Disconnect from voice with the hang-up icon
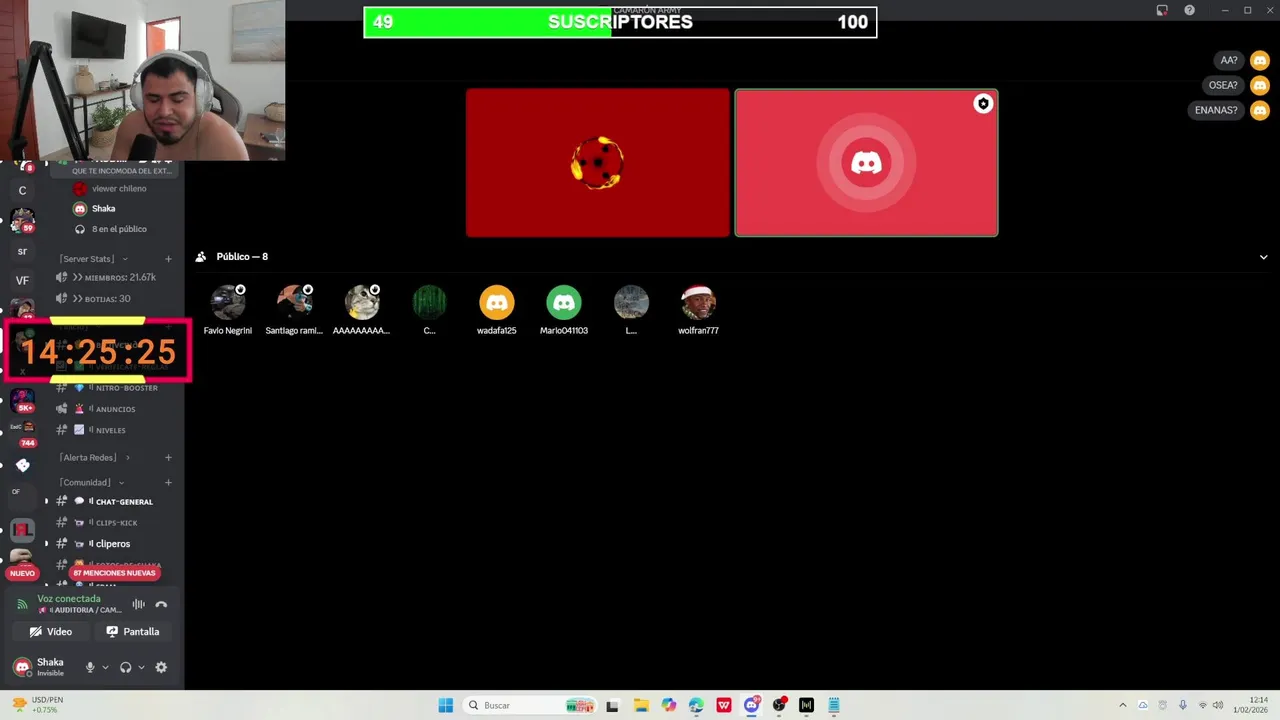This screenshot has width=1280, height=720. 161,604
